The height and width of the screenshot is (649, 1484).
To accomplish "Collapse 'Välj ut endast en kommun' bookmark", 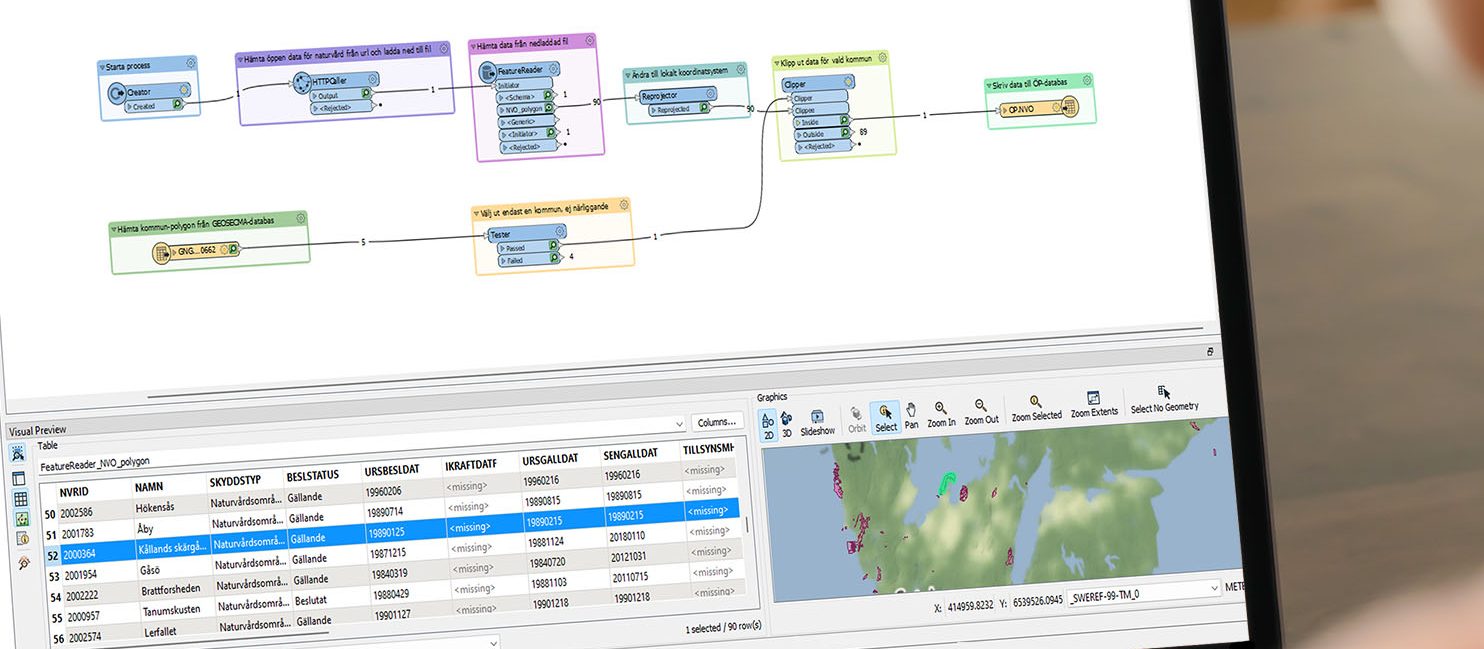I will point(476,214).
